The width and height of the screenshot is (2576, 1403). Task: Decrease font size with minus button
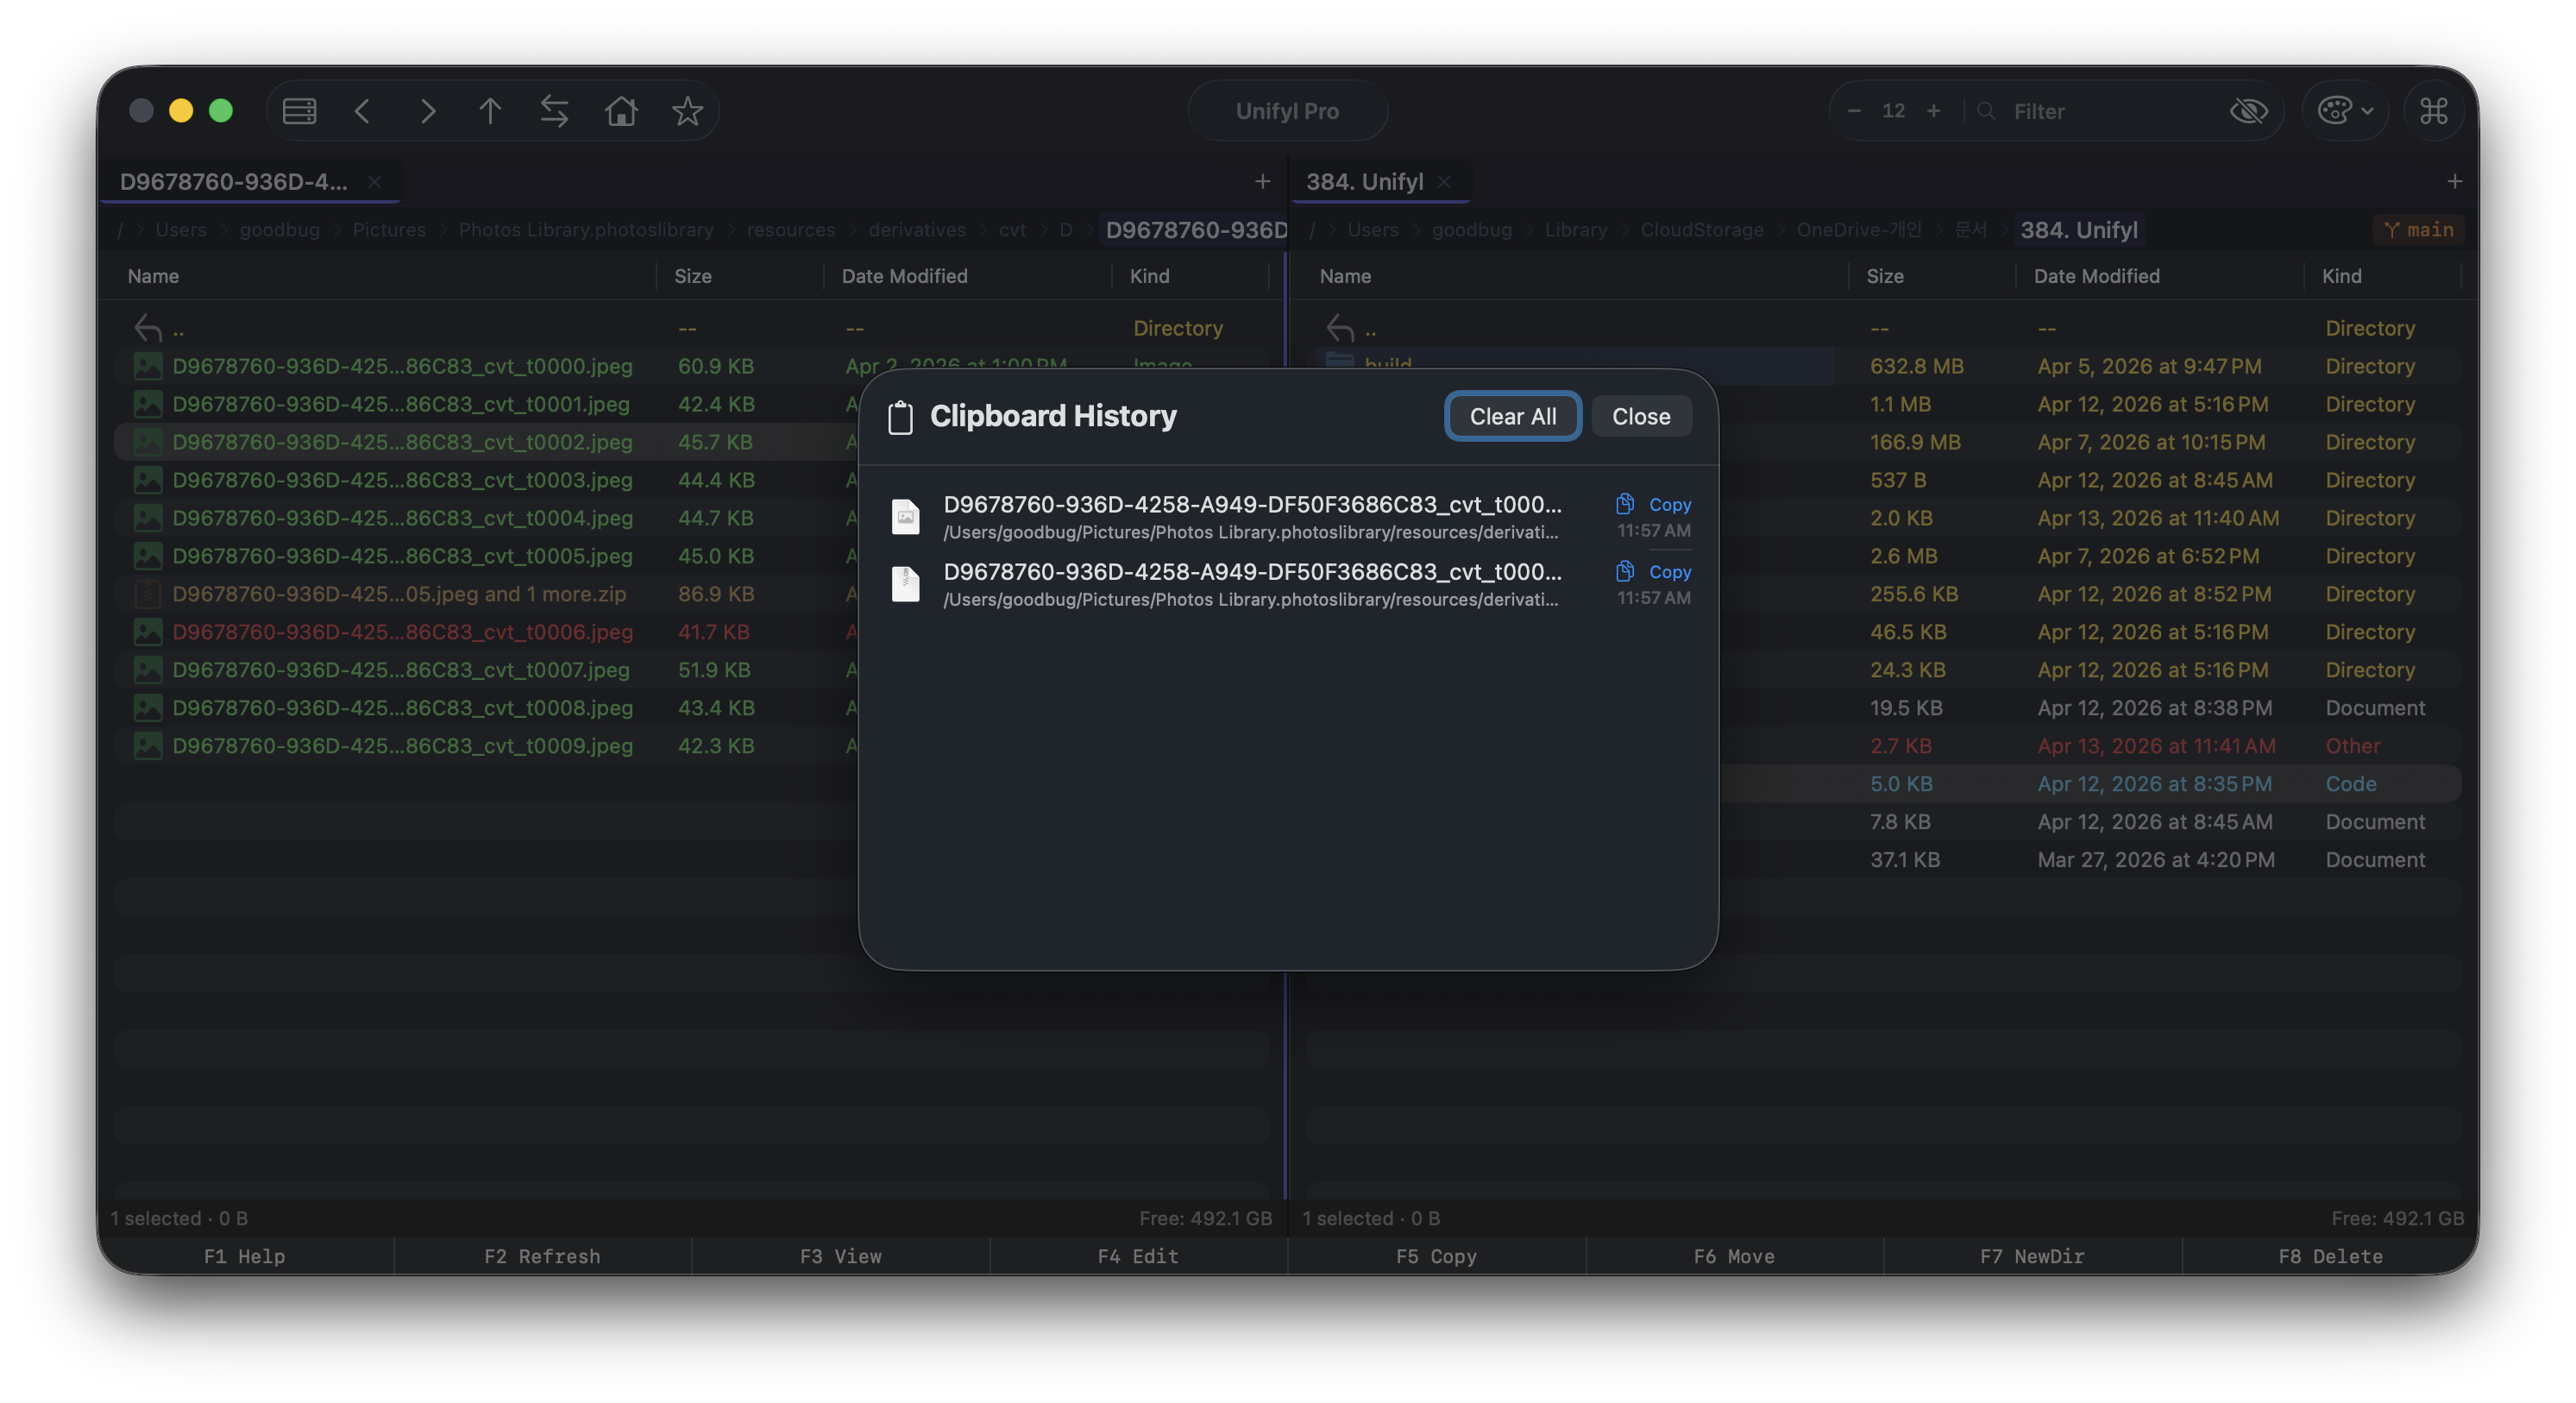pyautogui.click(x=1854, y=111)
